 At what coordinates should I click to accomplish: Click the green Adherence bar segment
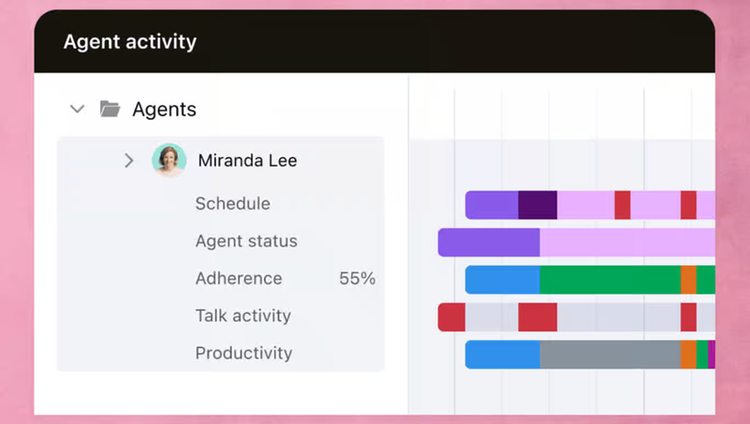click(610, 279)
